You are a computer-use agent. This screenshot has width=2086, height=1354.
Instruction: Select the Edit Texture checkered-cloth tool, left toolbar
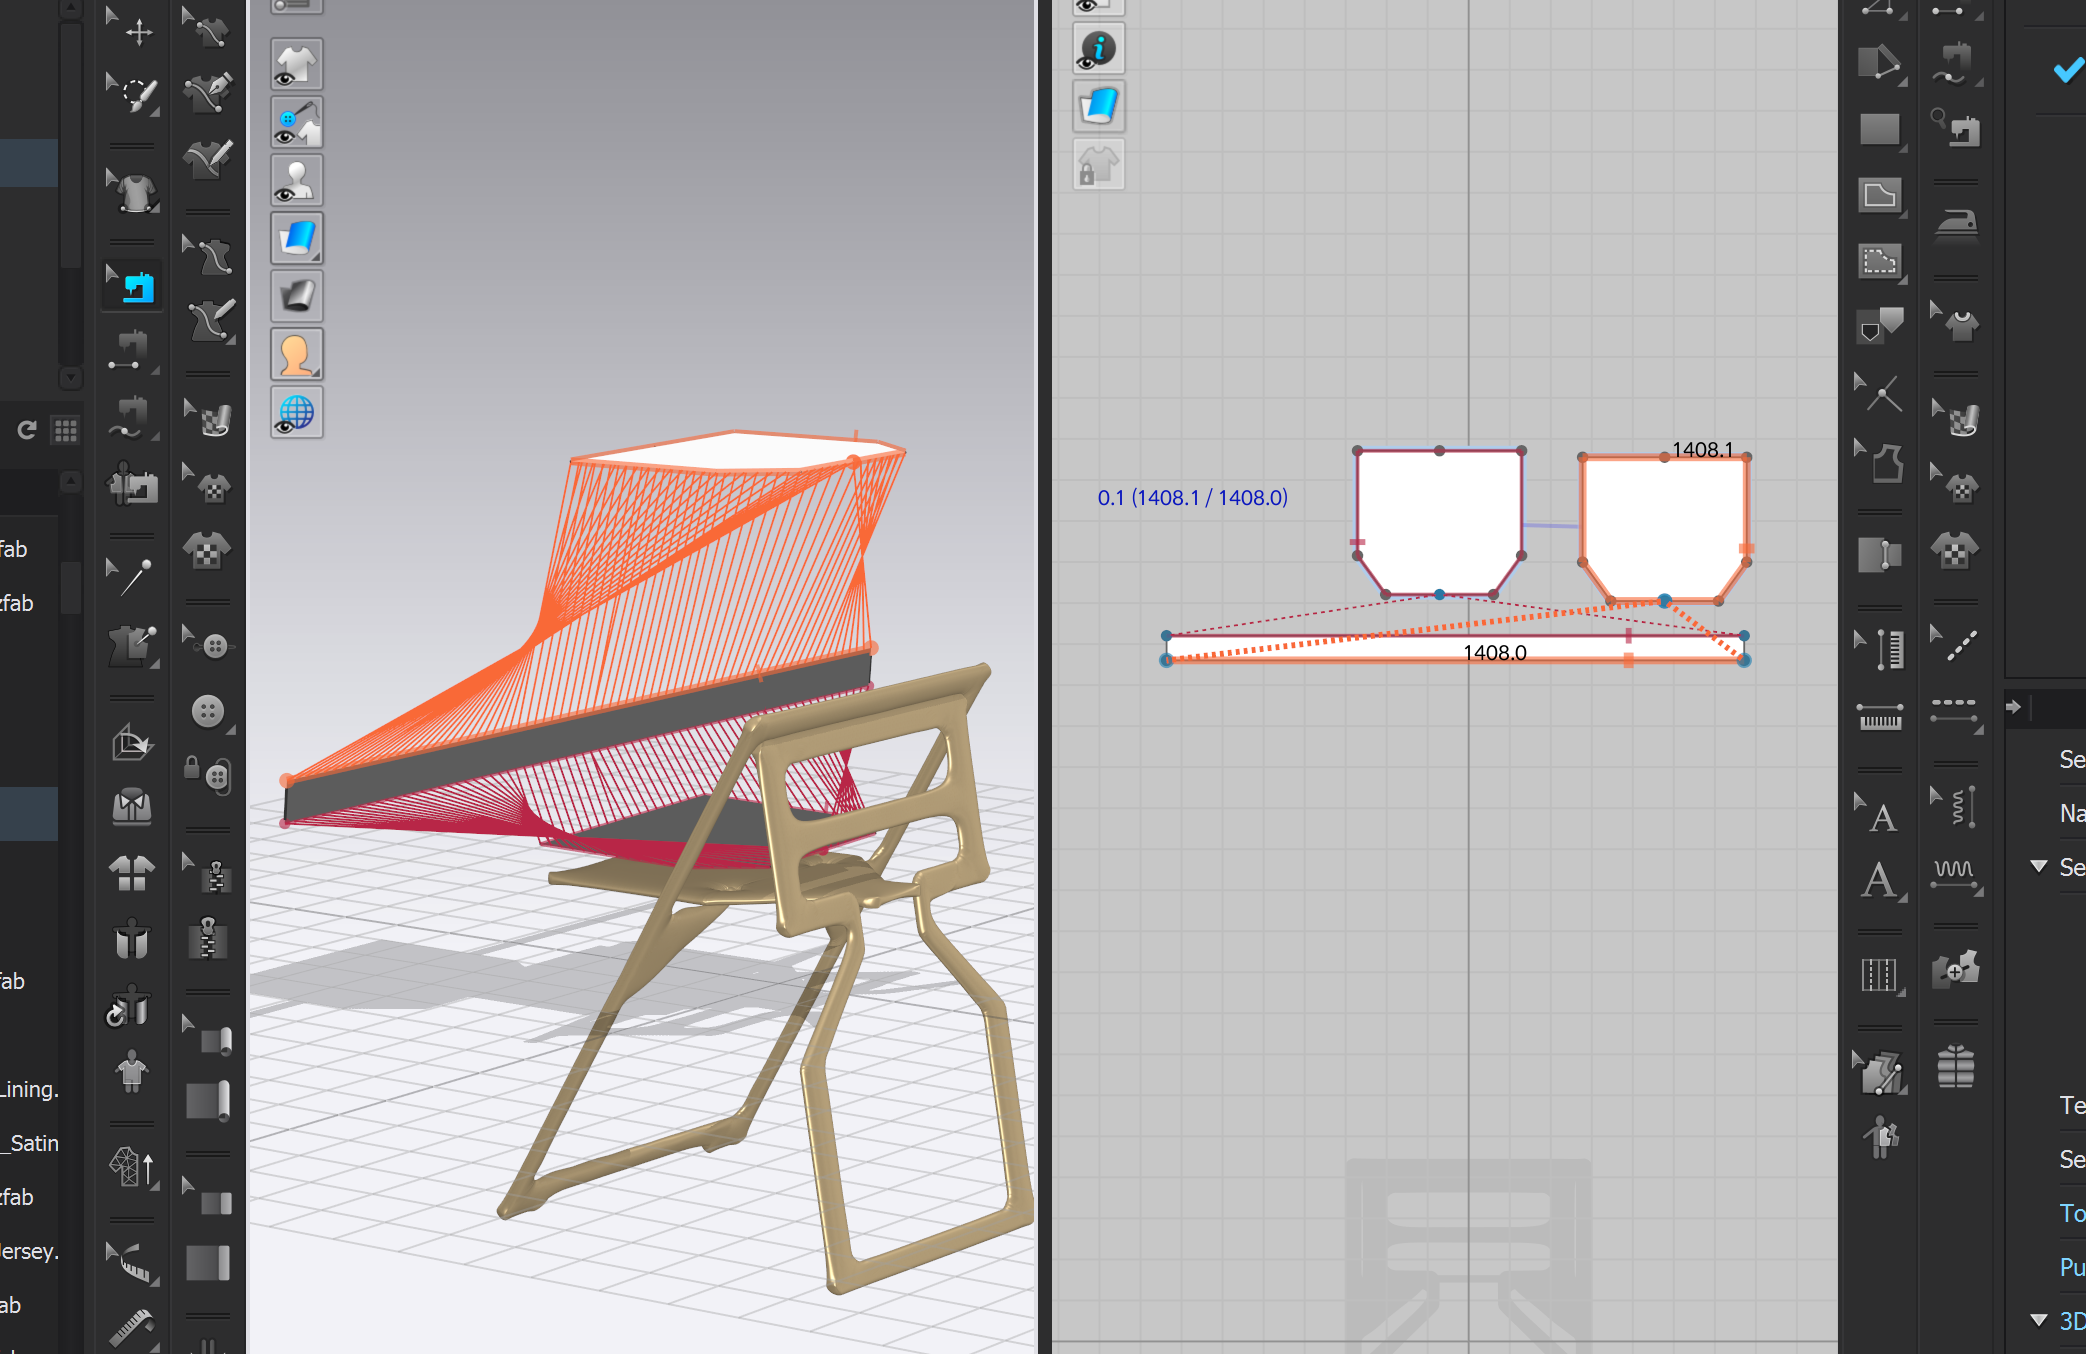[209, 419]
